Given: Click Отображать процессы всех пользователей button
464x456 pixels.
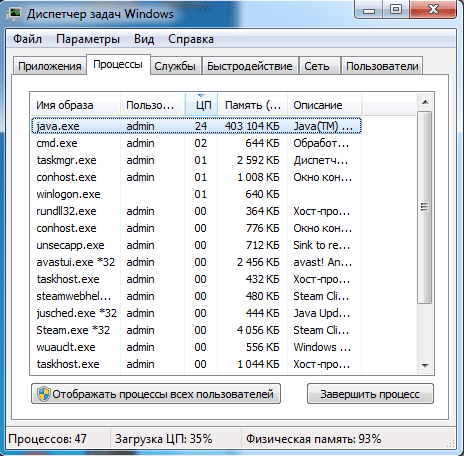Looking at the screenshot, I should (x=156, y=394).
